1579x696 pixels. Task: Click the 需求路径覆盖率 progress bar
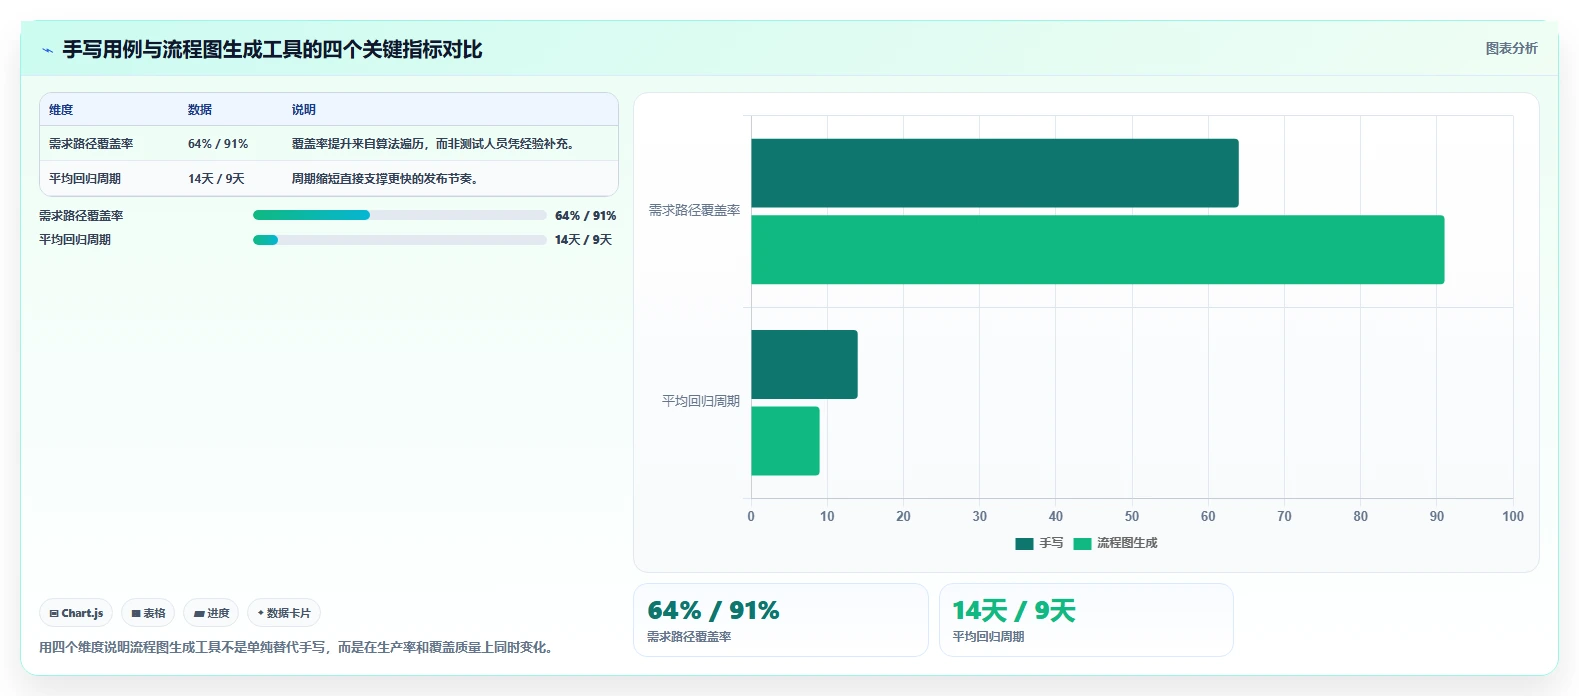pos(400,215)
